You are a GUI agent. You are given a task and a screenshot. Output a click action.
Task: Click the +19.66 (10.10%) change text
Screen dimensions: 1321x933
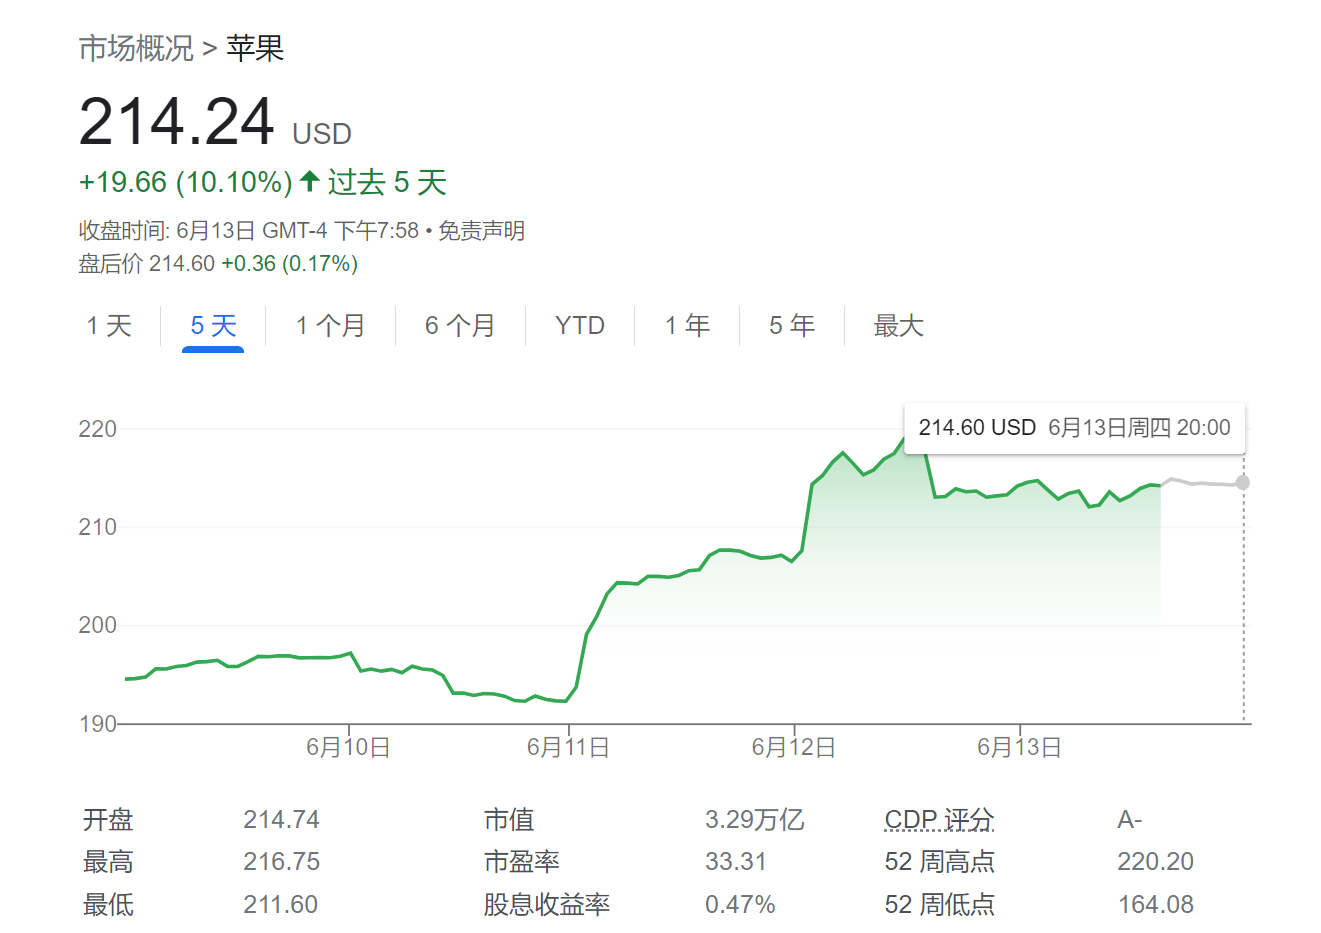(x=186, y=182)
